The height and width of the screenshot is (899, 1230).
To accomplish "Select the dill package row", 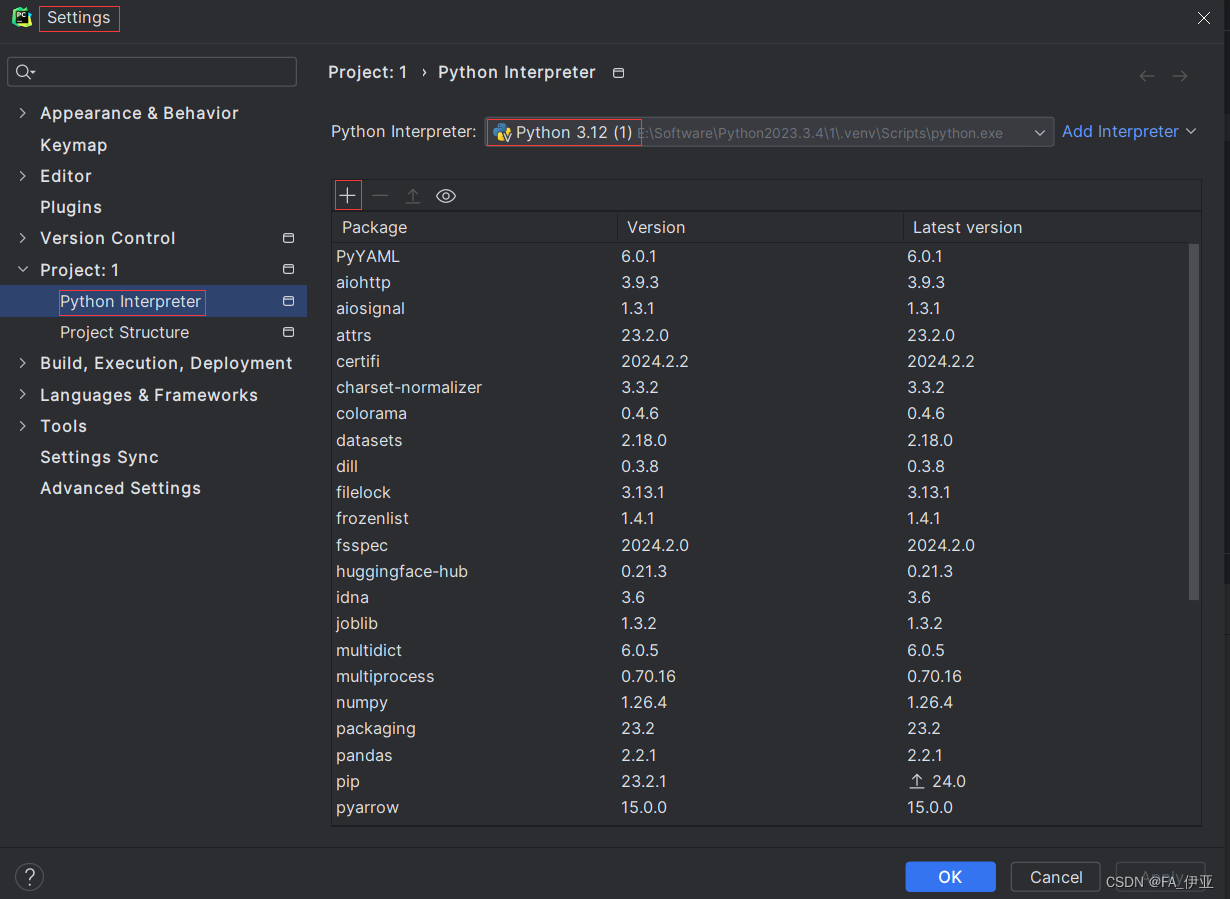I will point(760,466).
